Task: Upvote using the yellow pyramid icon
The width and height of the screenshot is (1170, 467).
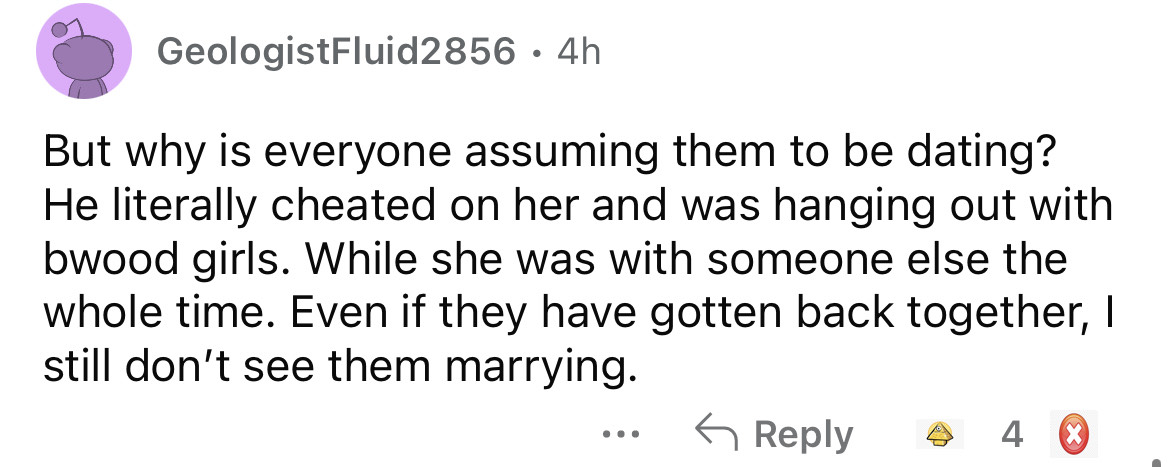Action: [x=937, y=435]
